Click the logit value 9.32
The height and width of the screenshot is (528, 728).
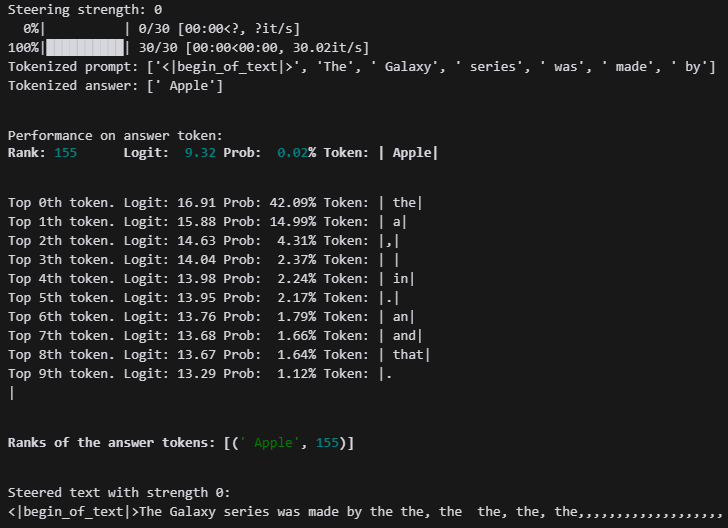coord(200,153)
